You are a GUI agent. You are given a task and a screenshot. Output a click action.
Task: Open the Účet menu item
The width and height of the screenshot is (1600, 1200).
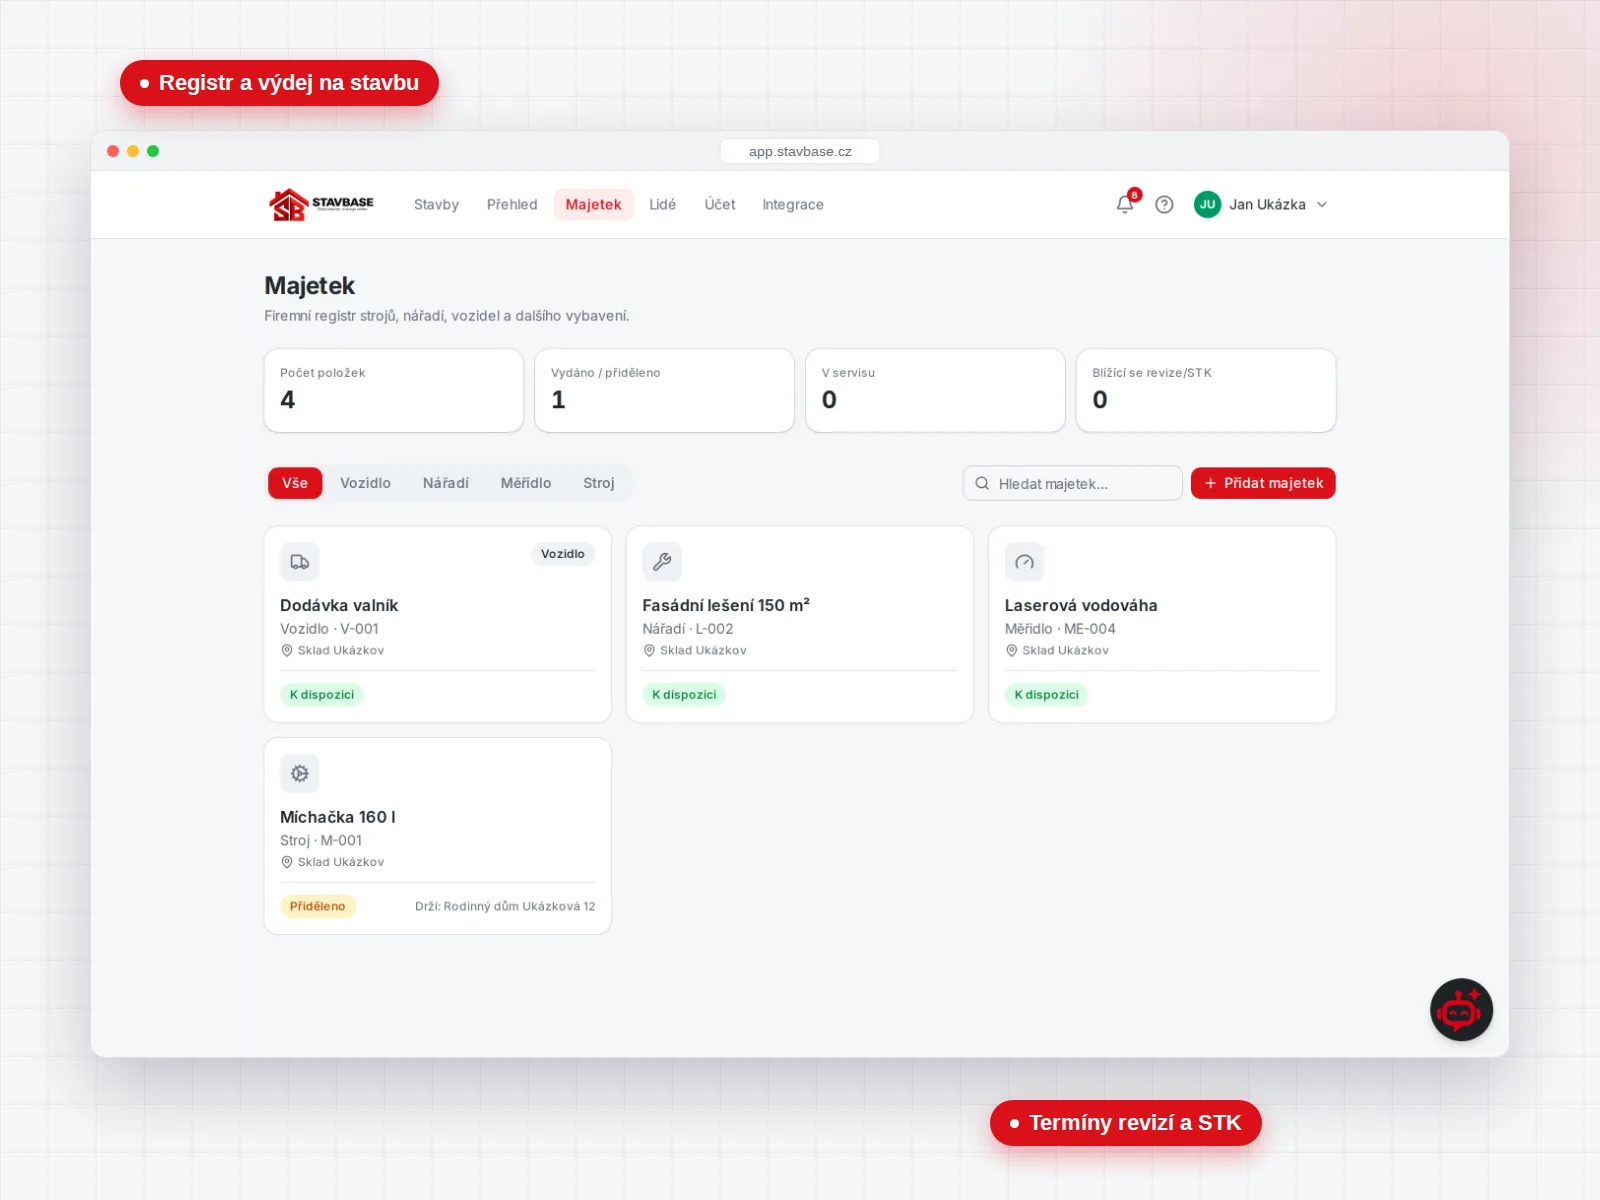720,204
